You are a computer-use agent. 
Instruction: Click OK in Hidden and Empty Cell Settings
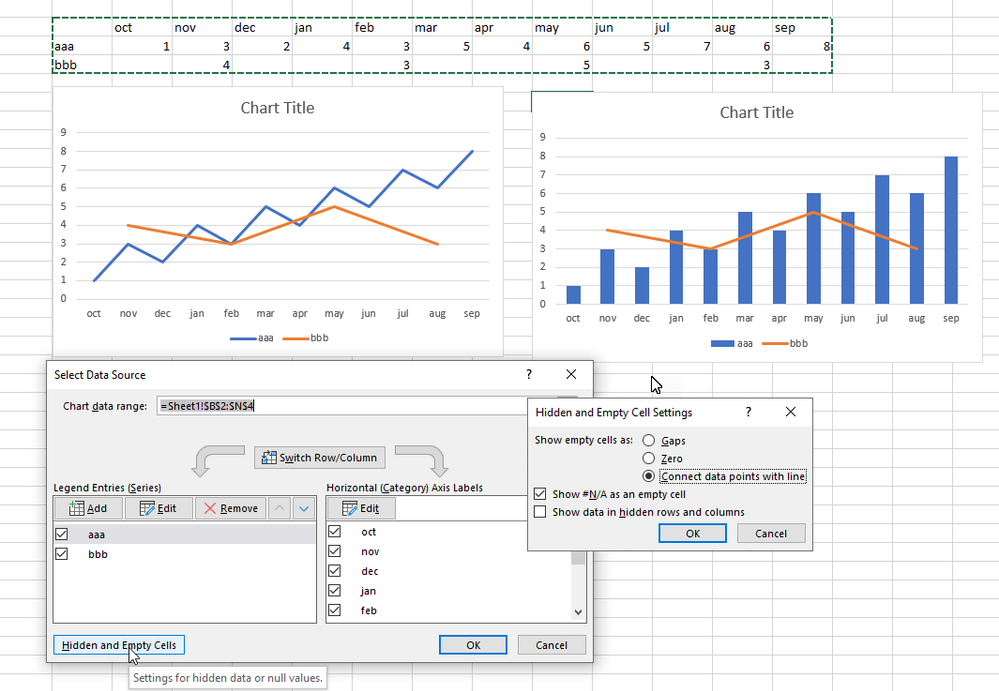coord(693,534)
